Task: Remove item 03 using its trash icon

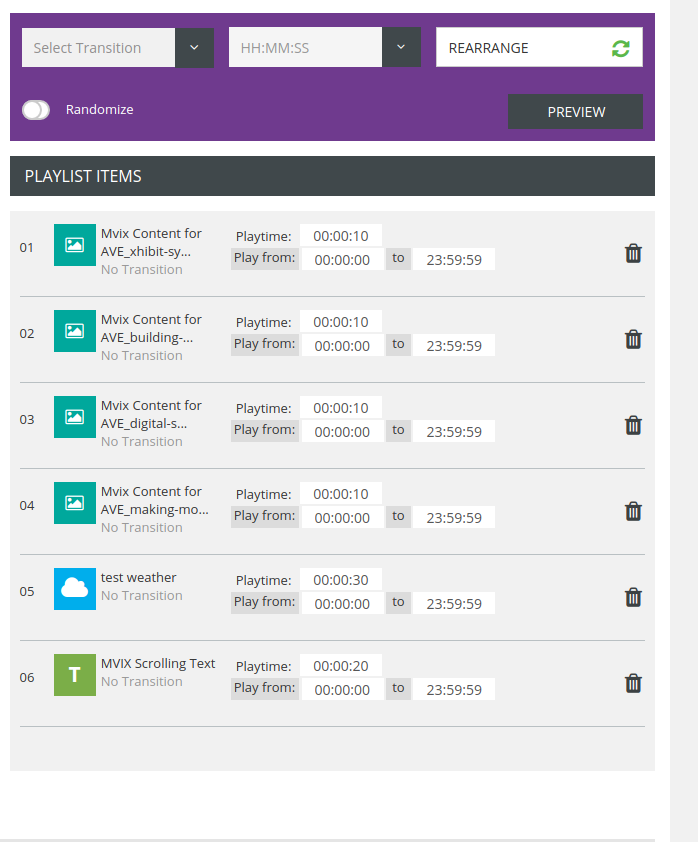Action: pyautogui.click(x=633, y=425)
